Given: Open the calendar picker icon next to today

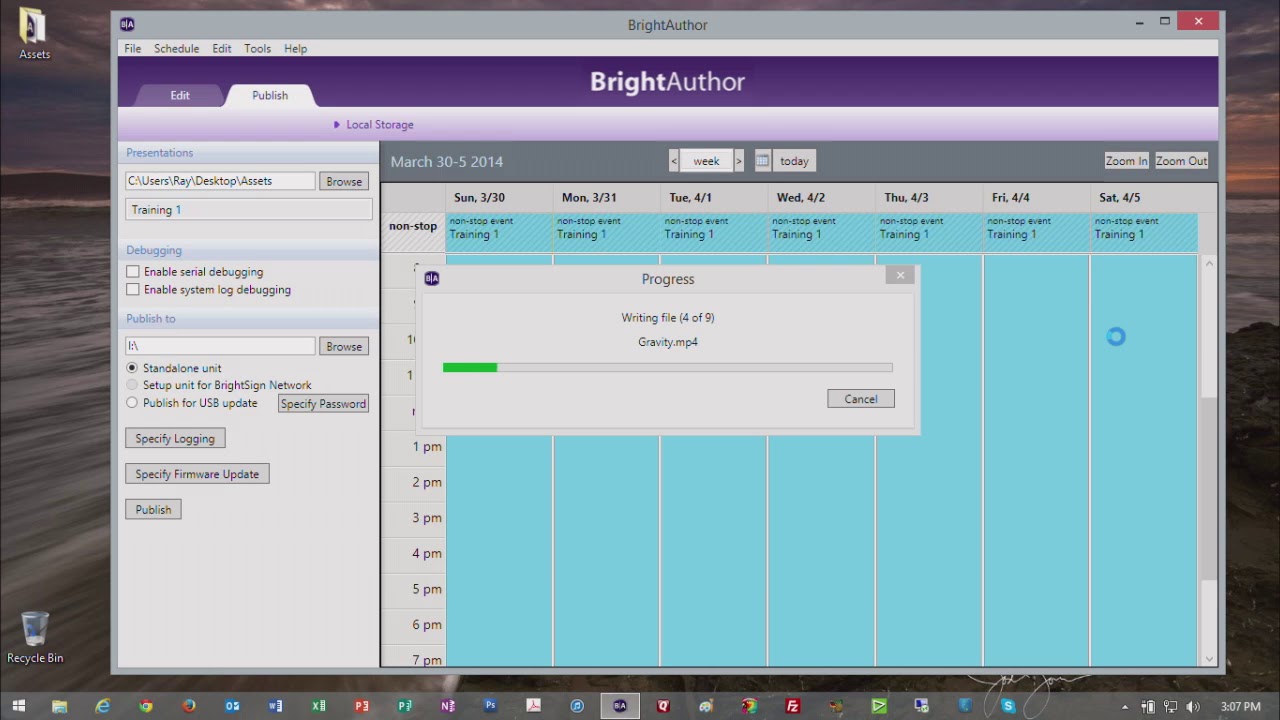Looking at the screenshot, I should [762, 160].
